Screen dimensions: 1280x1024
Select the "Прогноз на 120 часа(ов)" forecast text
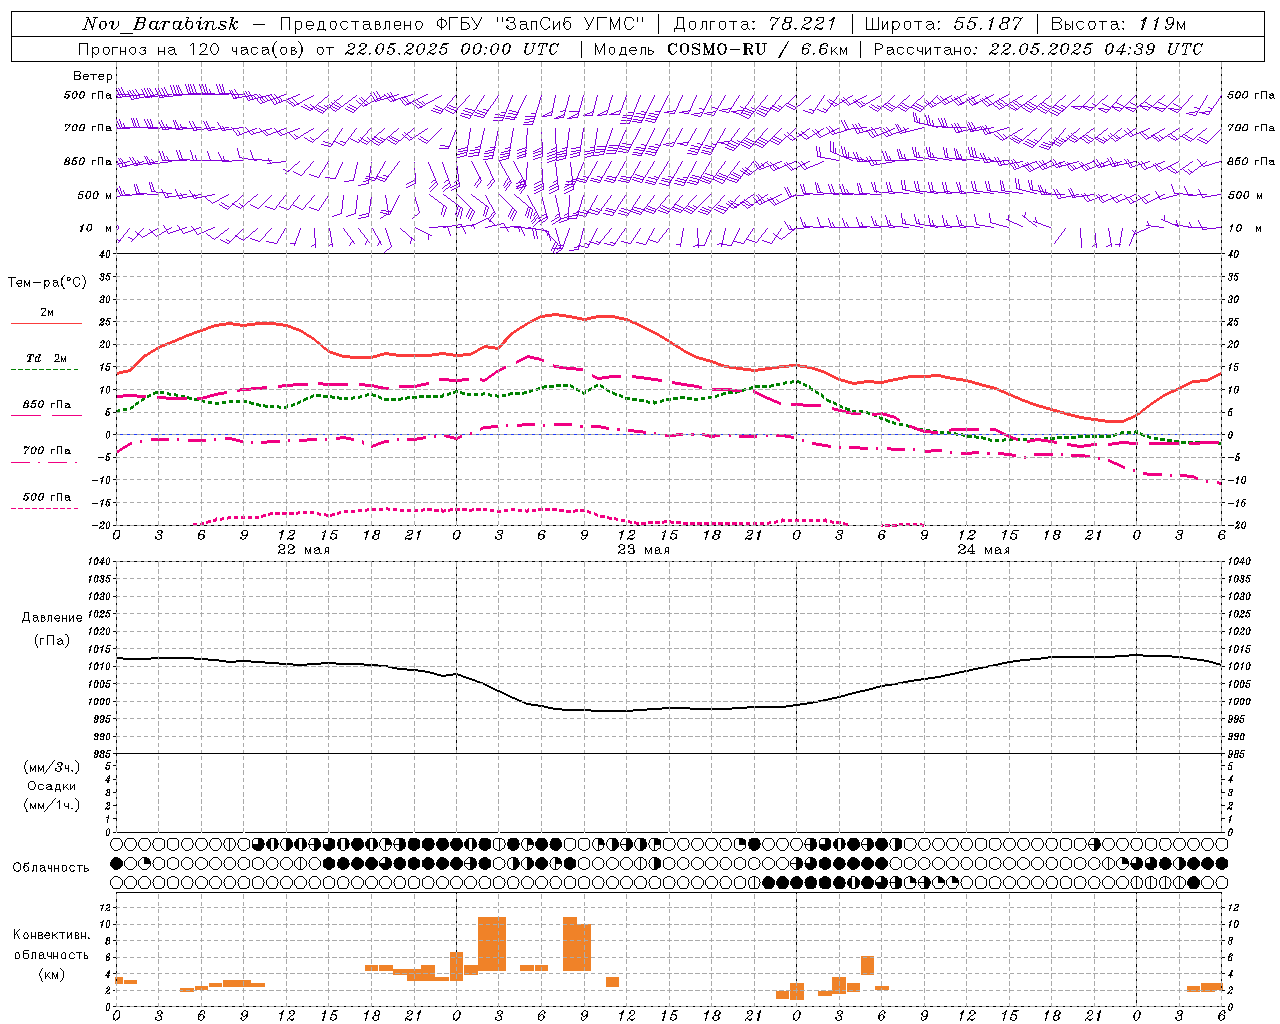193,49
